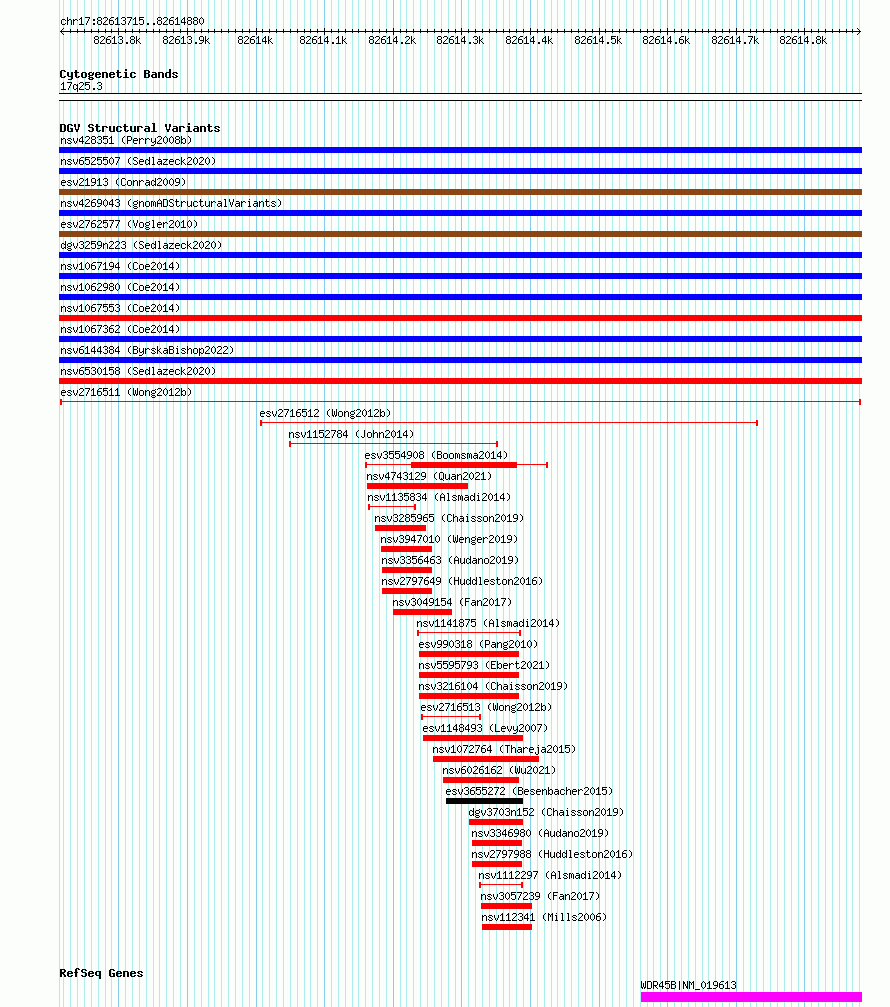Click esv2762577 (Vogler2010) label
The height and width of the screenshot is (1007, 890).
pos(129,224)
